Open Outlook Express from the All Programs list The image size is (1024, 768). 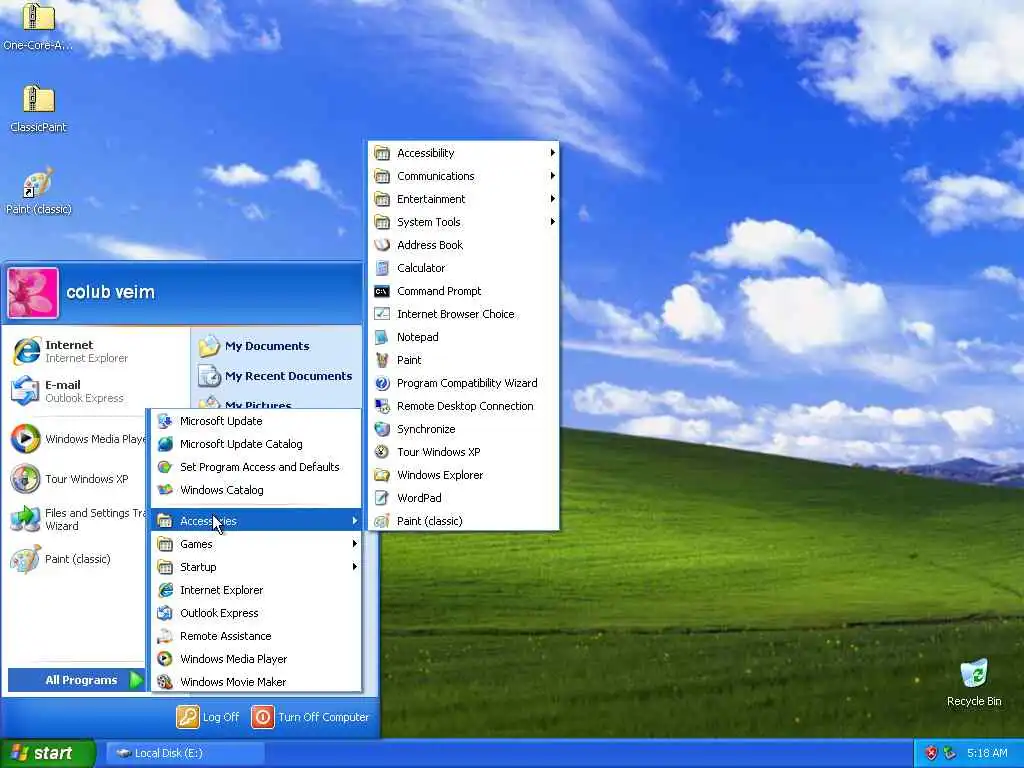point(256,613)
